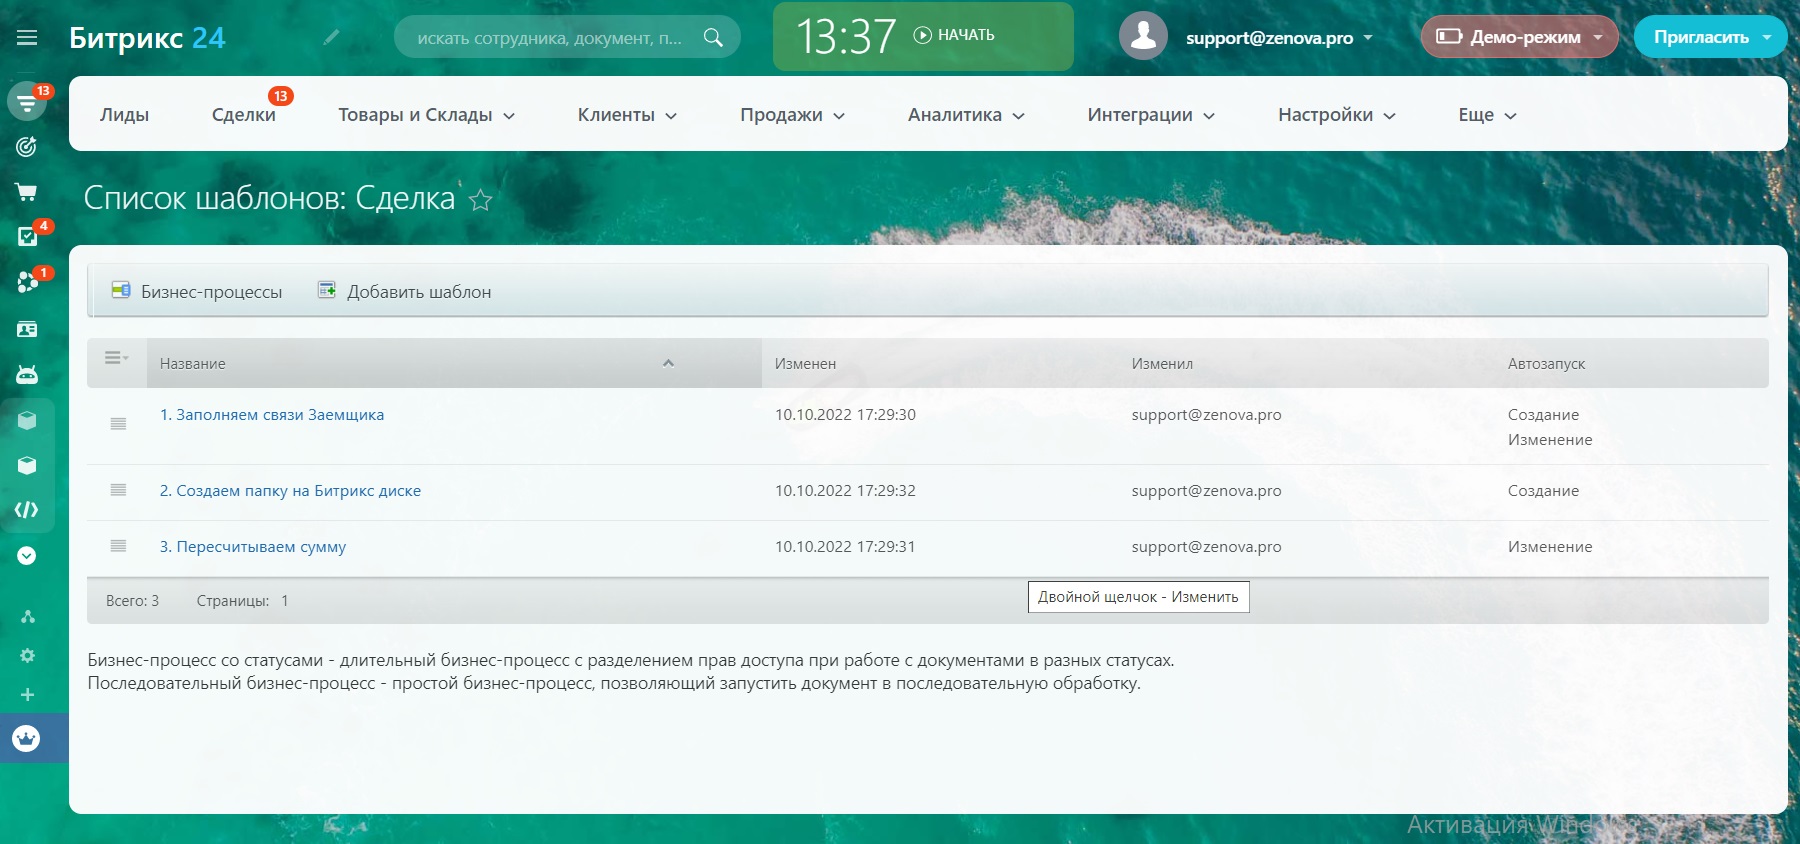
Task: Open the grid column settings menu
Action: tap(116, 358)
